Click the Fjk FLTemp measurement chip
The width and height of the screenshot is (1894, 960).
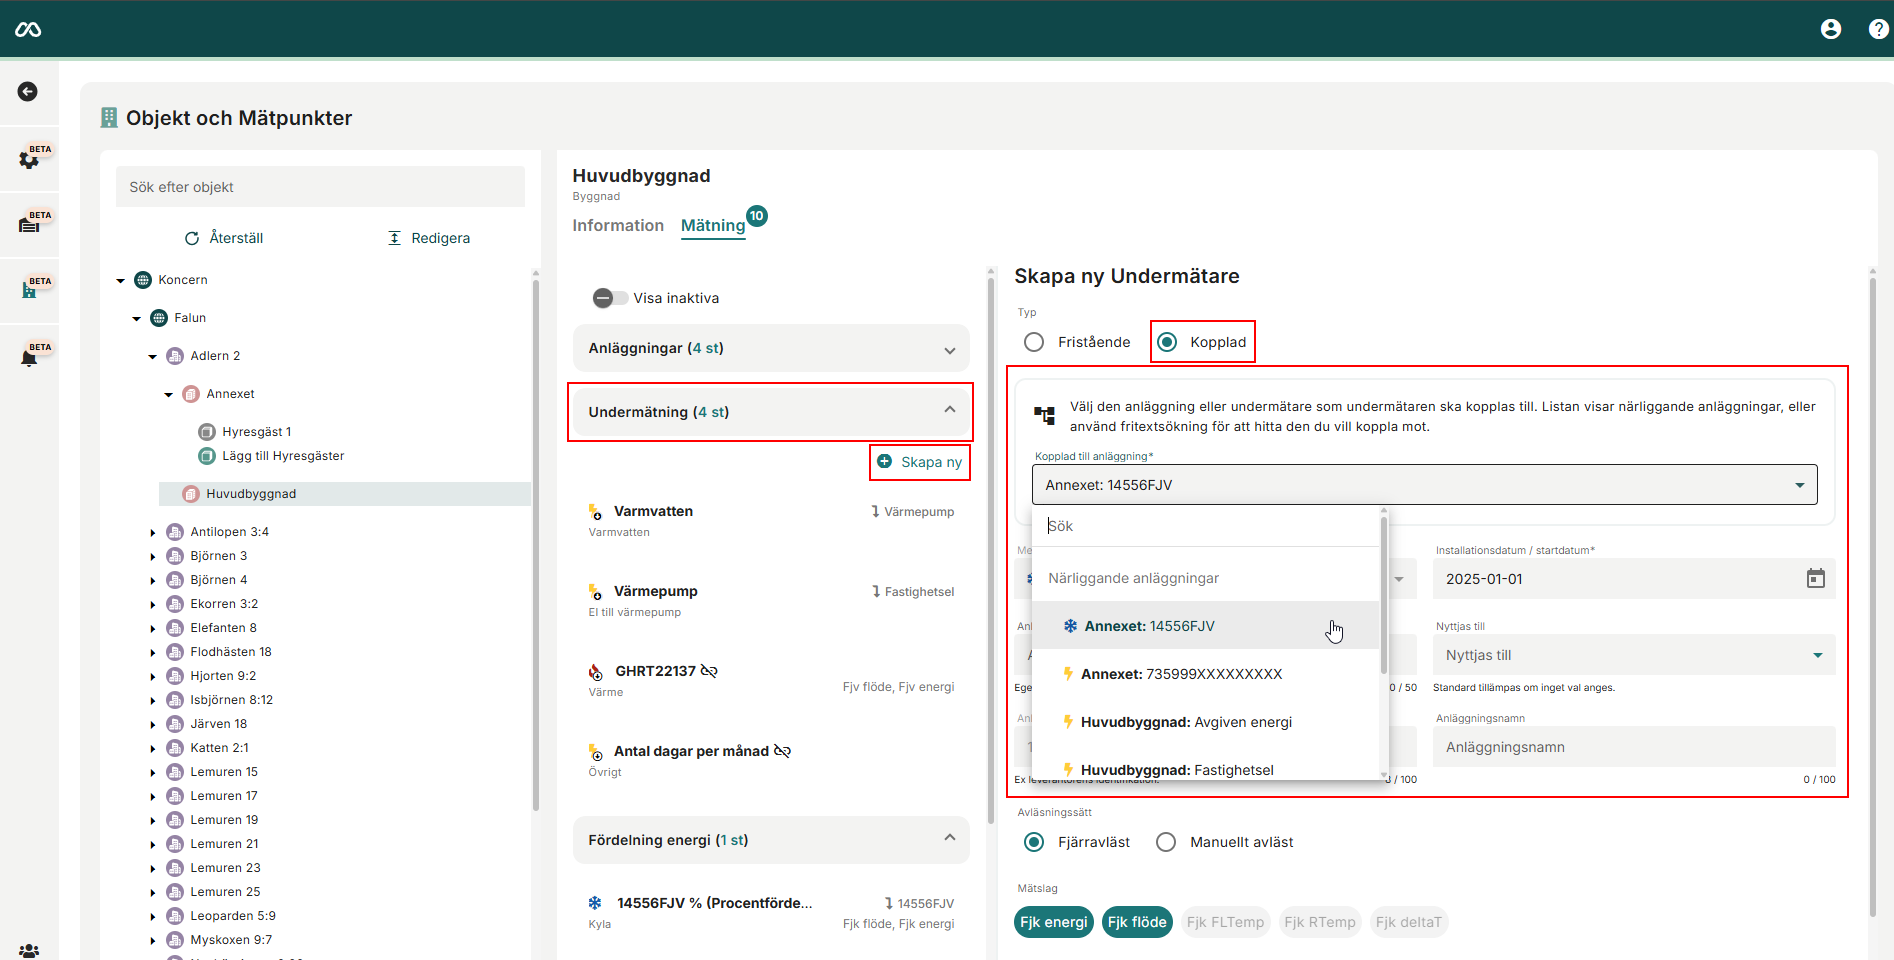point(1225,922)
